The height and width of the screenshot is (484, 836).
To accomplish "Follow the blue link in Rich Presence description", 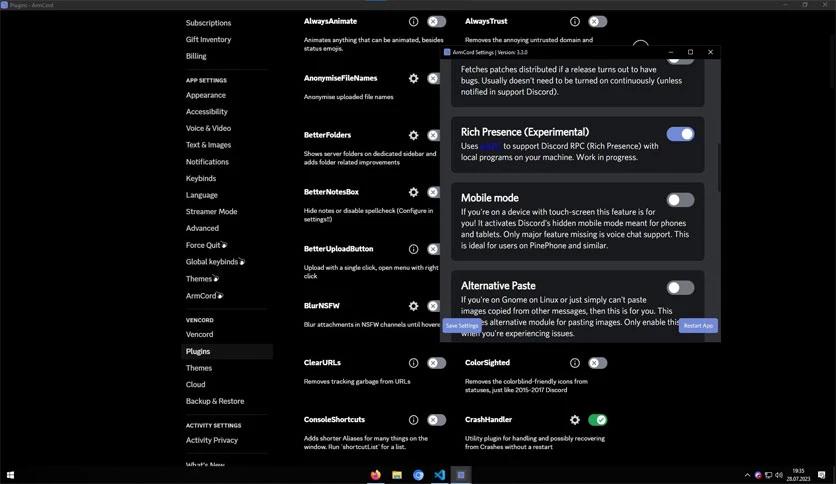I will click(490, 146).
